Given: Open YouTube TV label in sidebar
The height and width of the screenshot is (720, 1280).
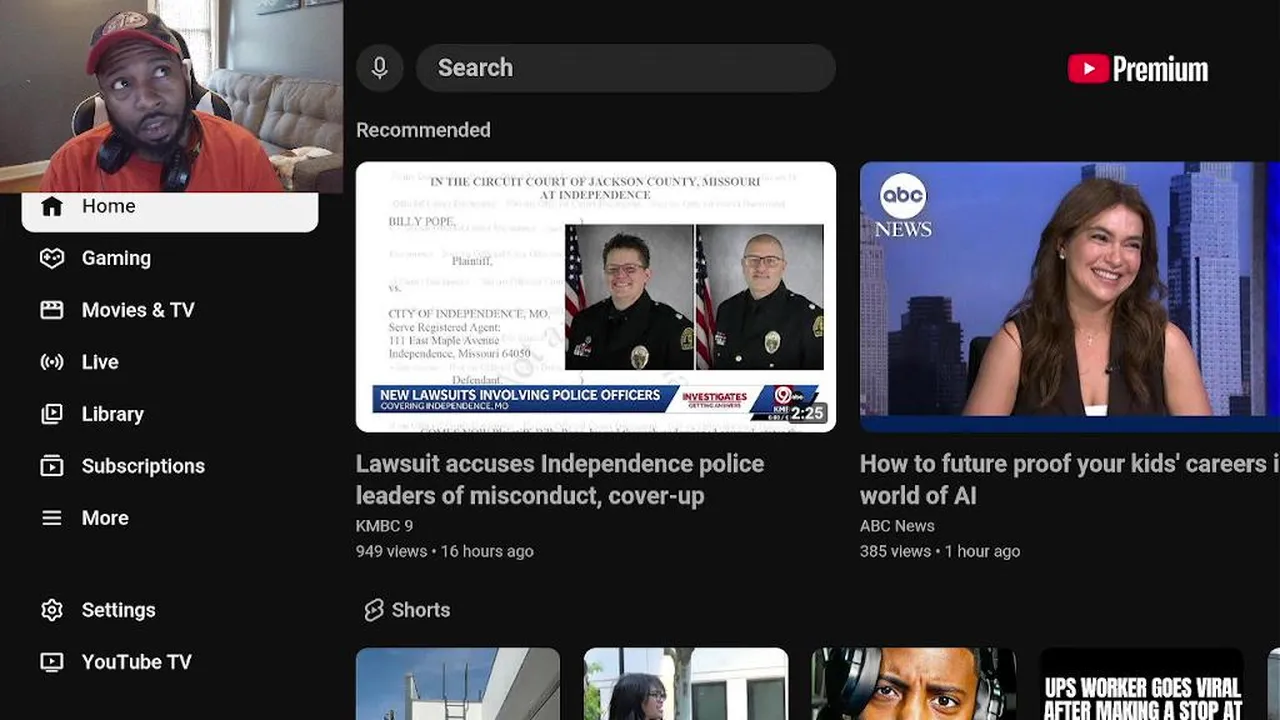Looking at the screenshot, I should [x=136, y=662].
